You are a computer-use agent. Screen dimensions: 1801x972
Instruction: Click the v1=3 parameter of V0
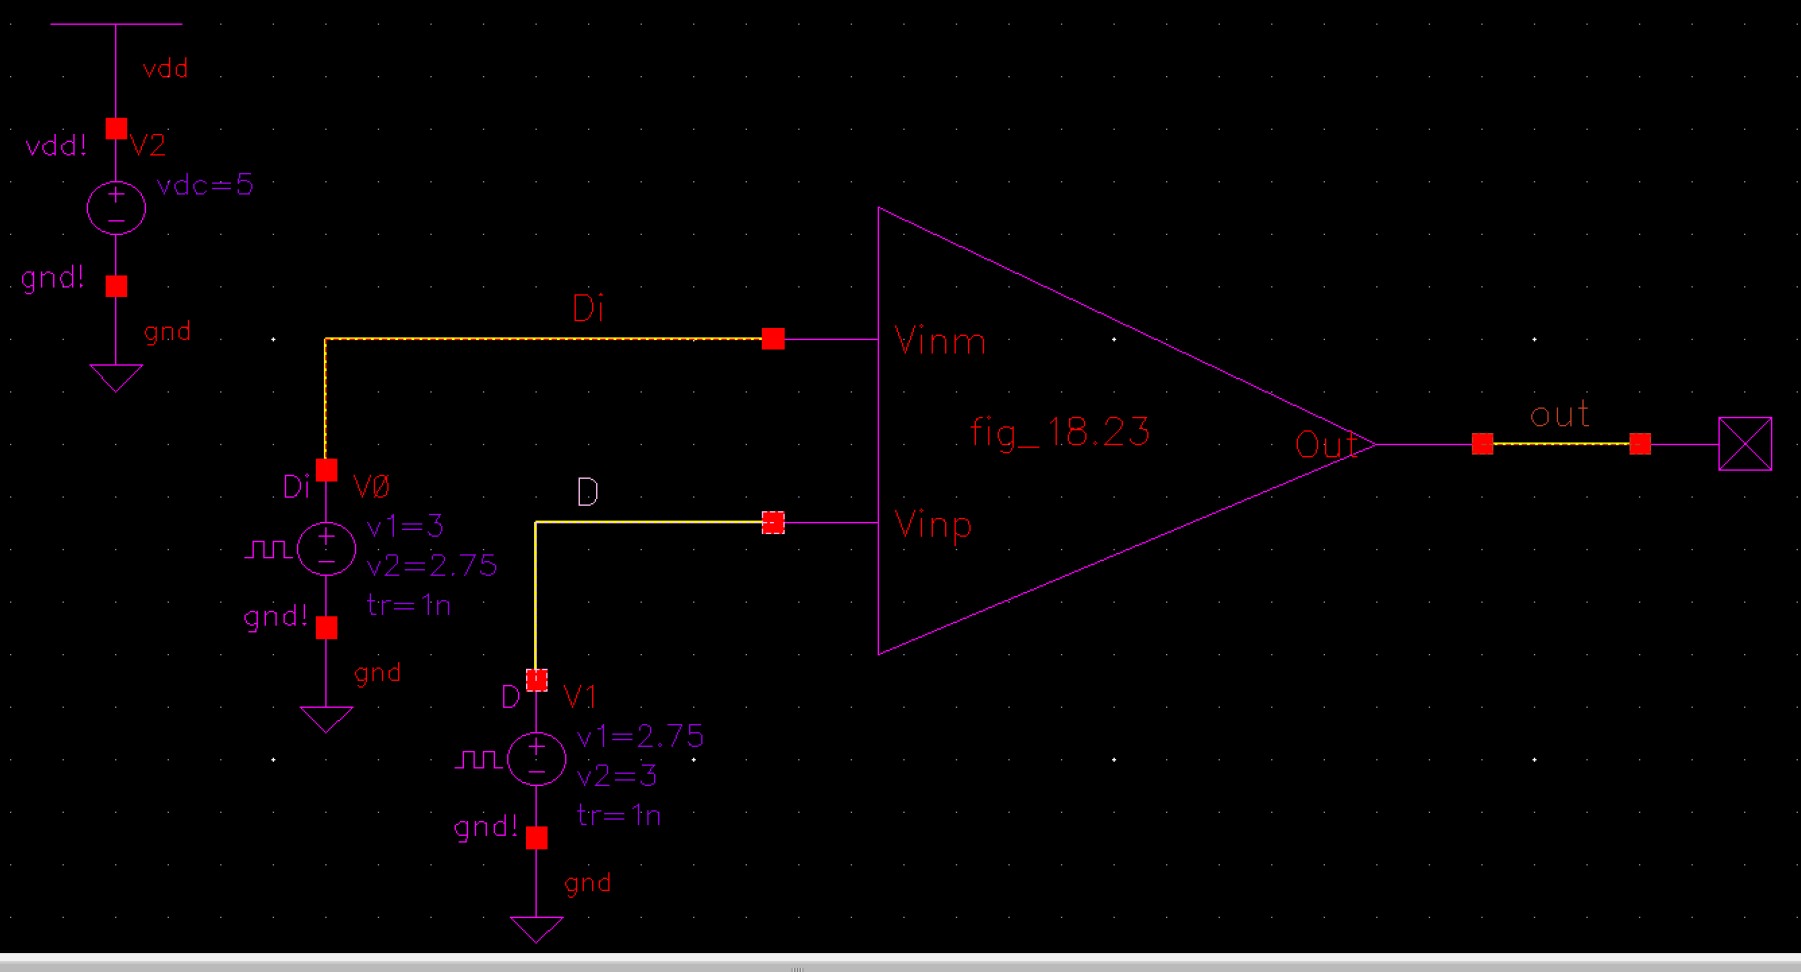click(x=406, y=527)
